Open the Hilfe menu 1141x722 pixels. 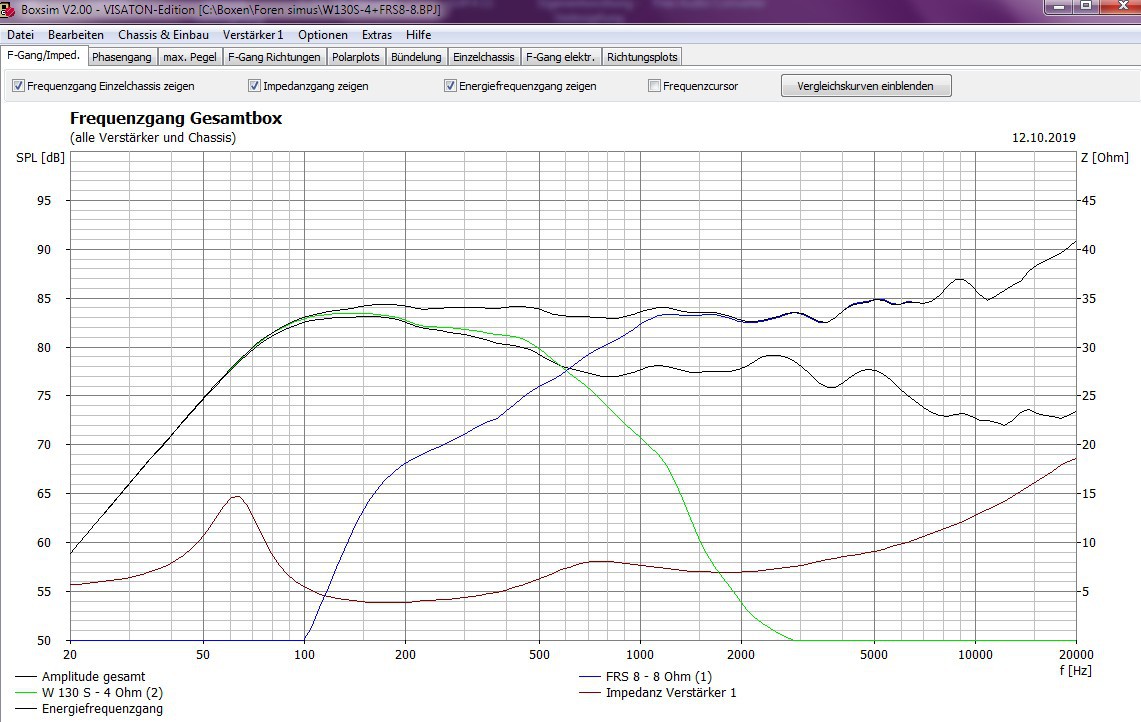click(x=418, y=34)
